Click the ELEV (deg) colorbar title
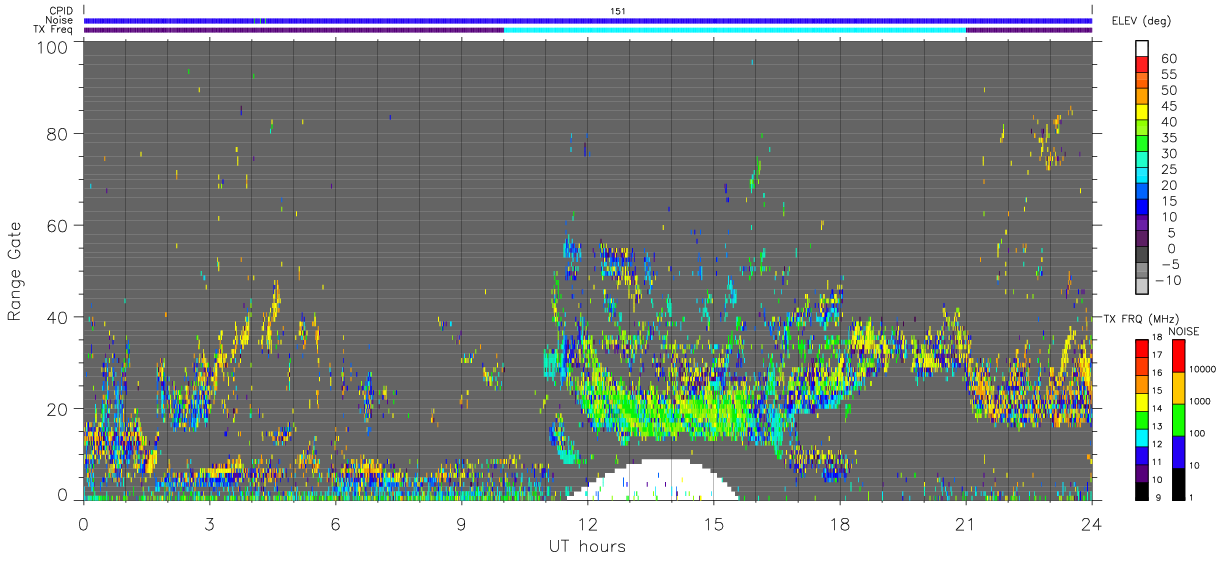Screen dimensions: 1228x567 pyautogui.click(x=1141, y=21)
